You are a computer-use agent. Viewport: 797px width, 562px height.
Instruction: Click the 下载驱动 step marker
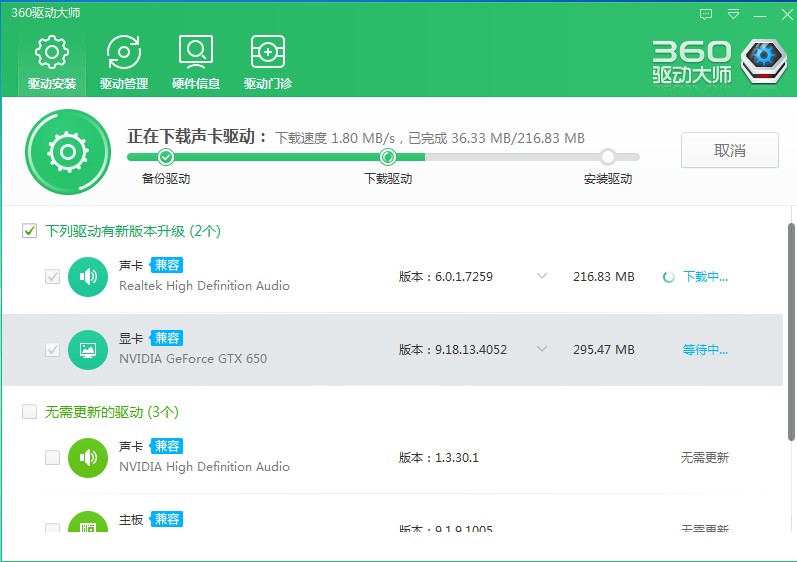(x=387, y=157)
